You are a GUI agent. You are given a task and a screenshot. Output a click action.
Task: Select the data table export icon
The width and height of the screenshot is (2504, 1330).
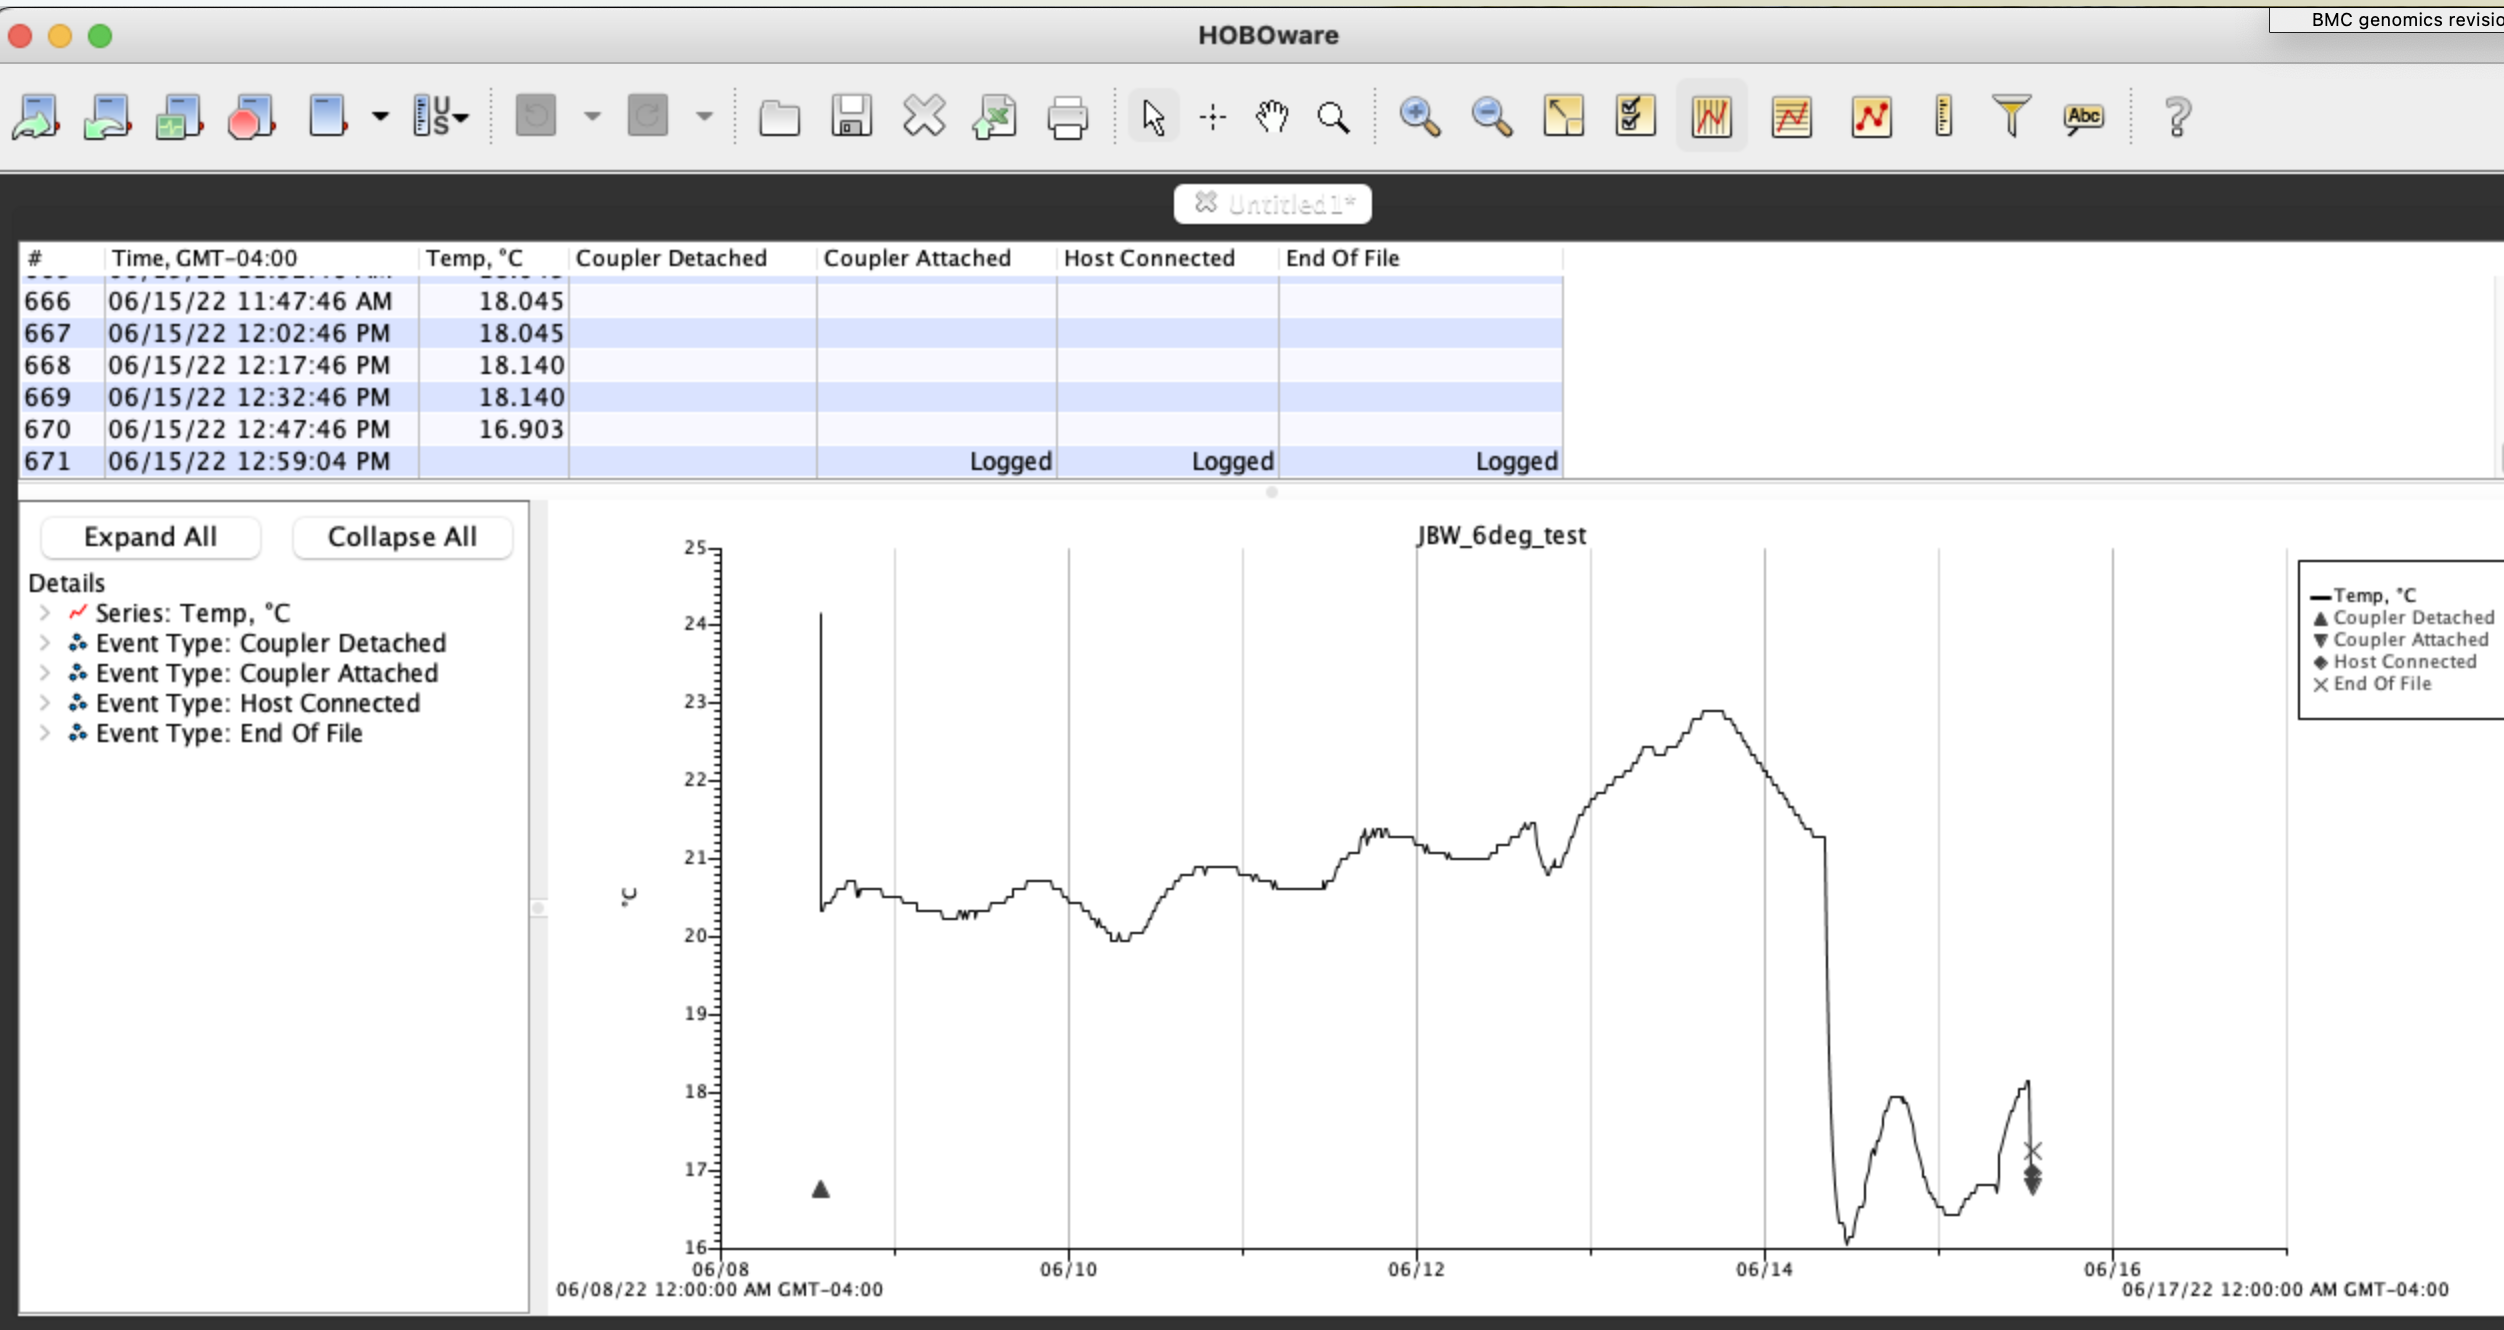(995, 116)
